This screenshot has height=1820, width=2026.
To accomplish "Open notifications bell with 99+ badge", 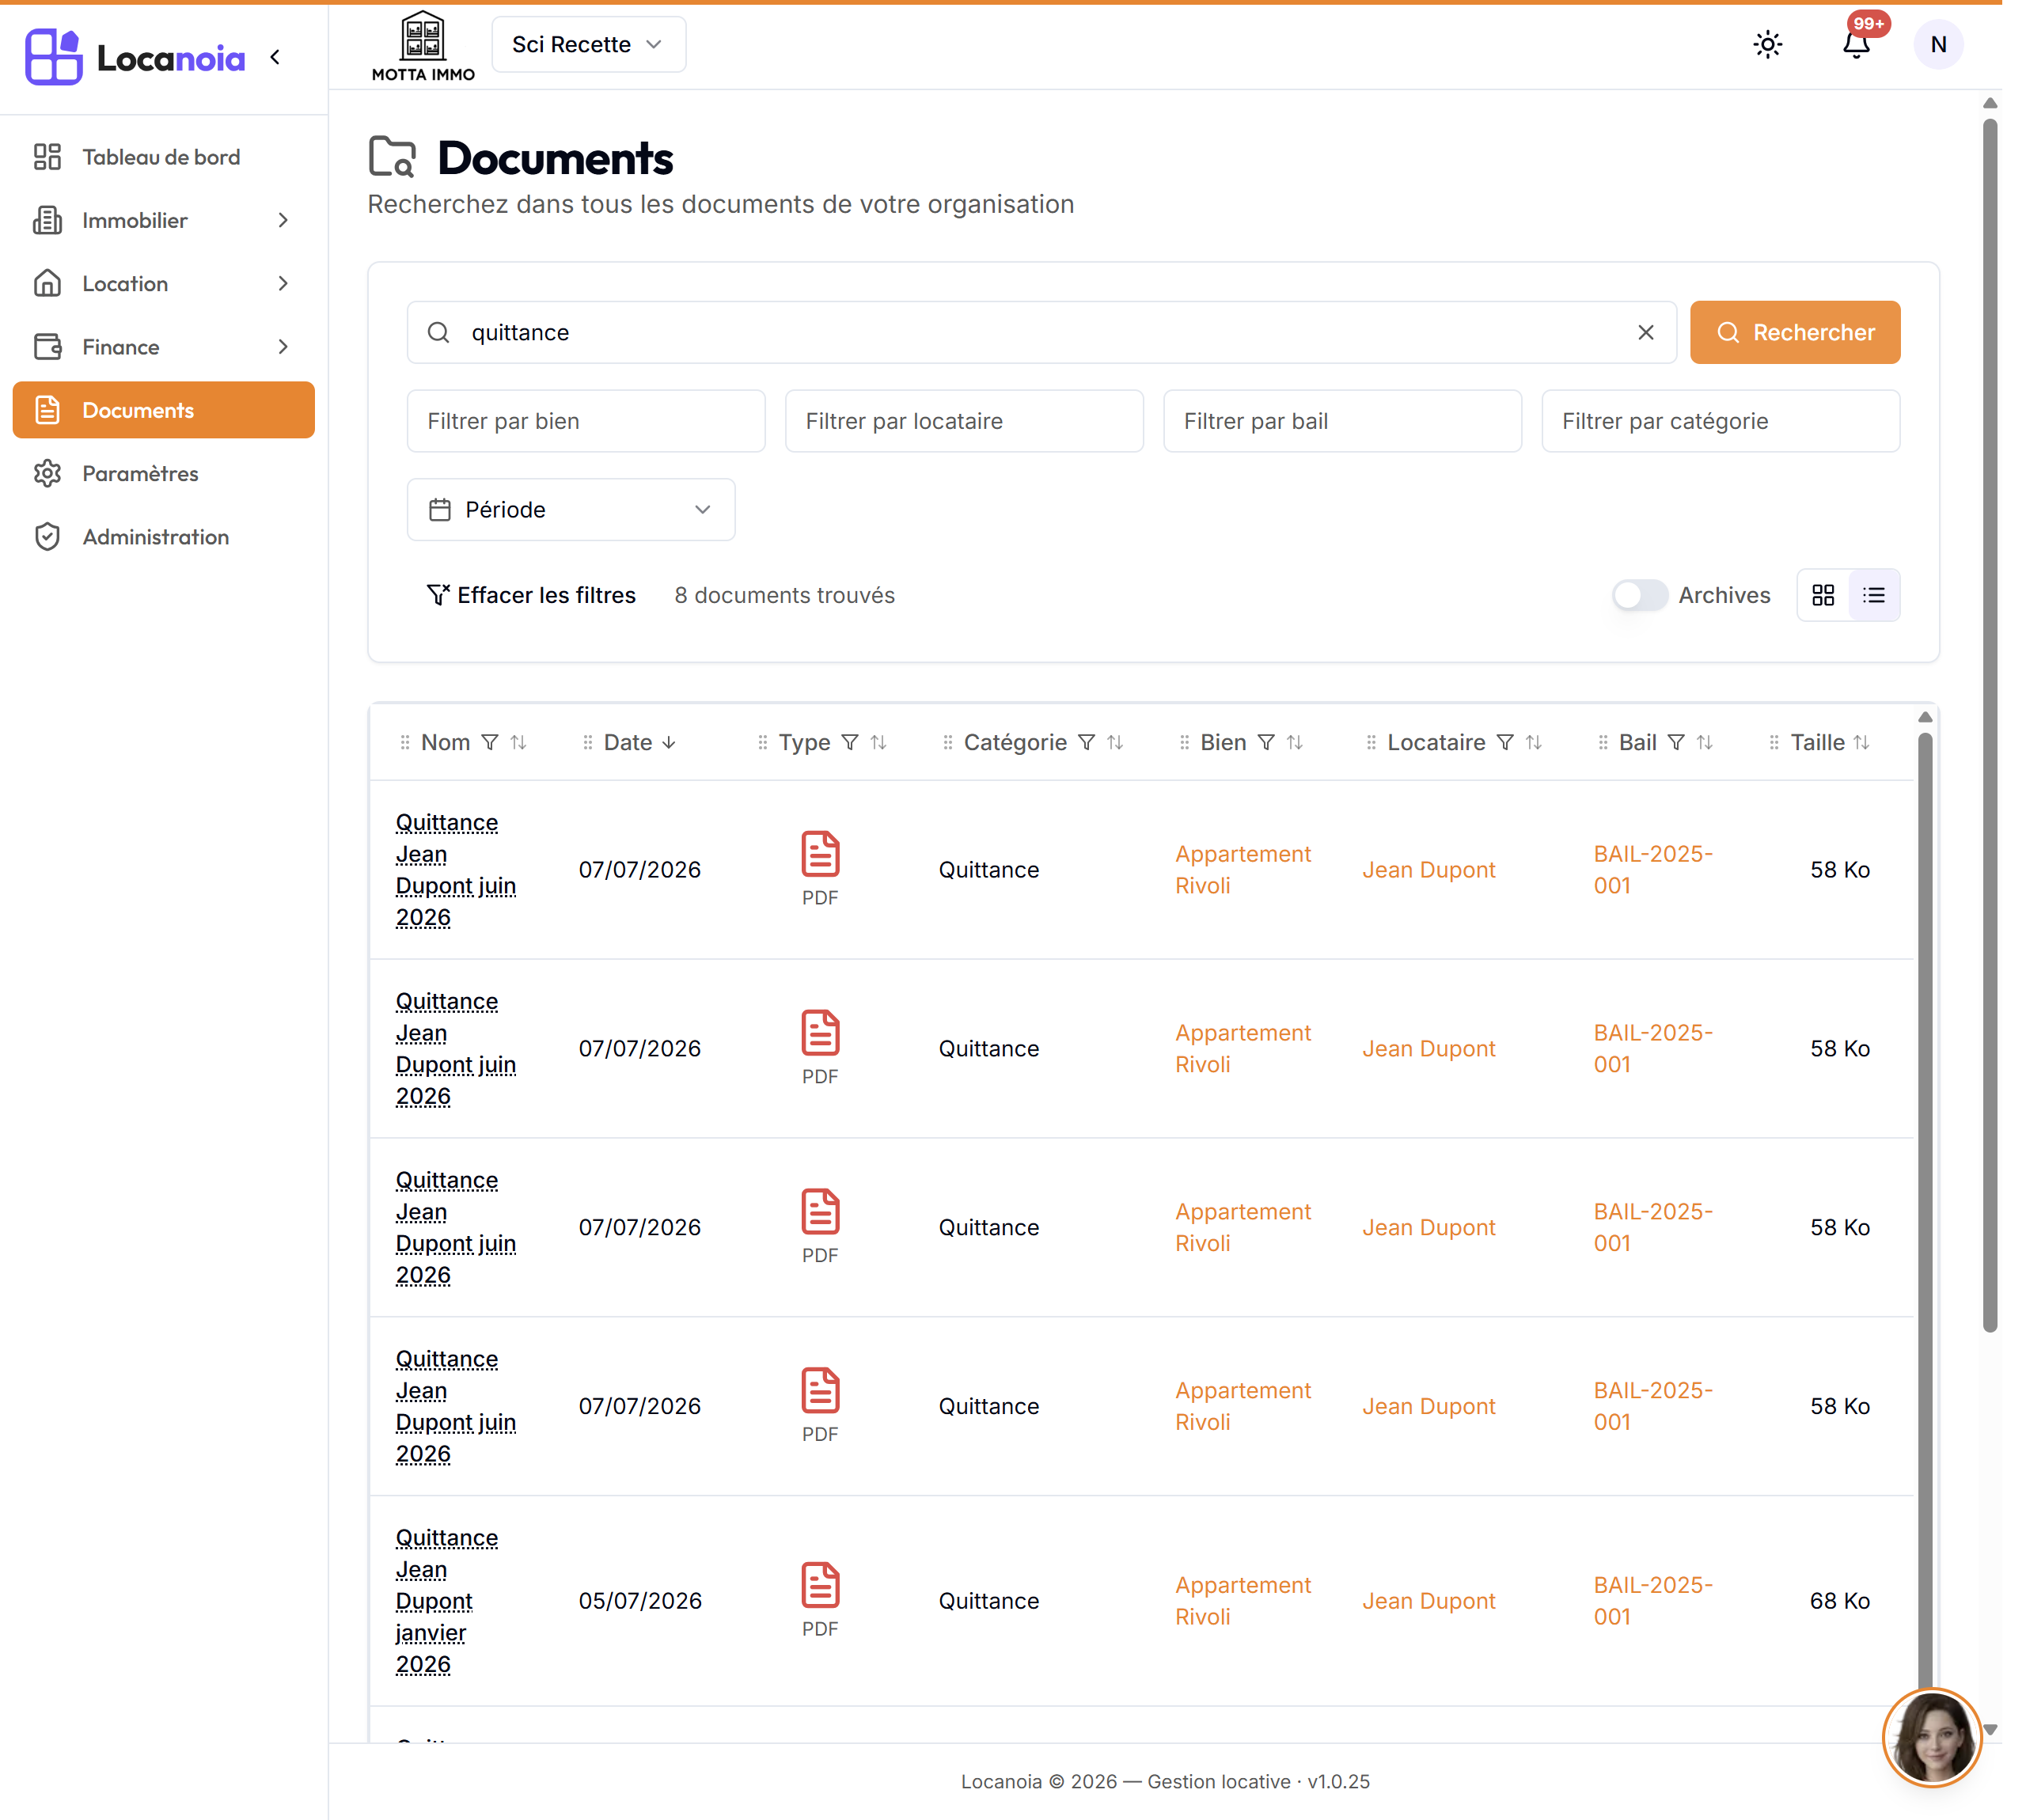I will (x=1857, y=44).
